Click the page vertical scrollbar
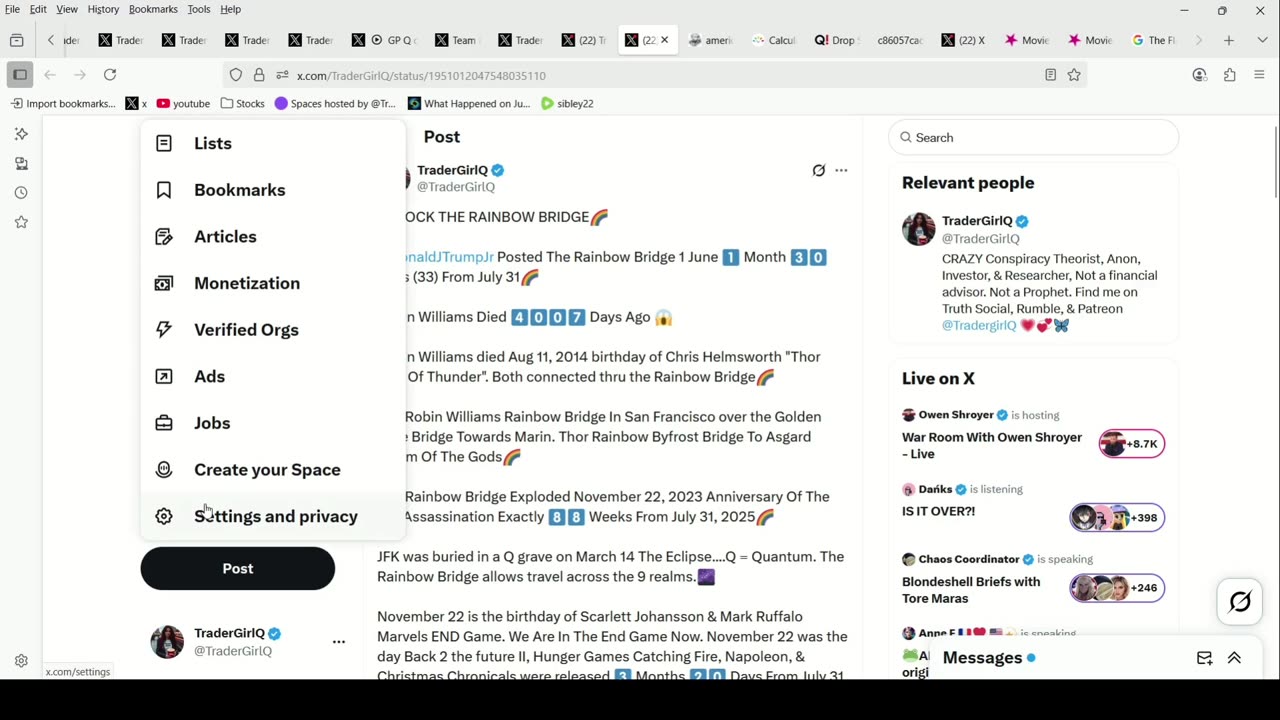1280x720 pixels. pyautogui.click(x=1276, y=160)
